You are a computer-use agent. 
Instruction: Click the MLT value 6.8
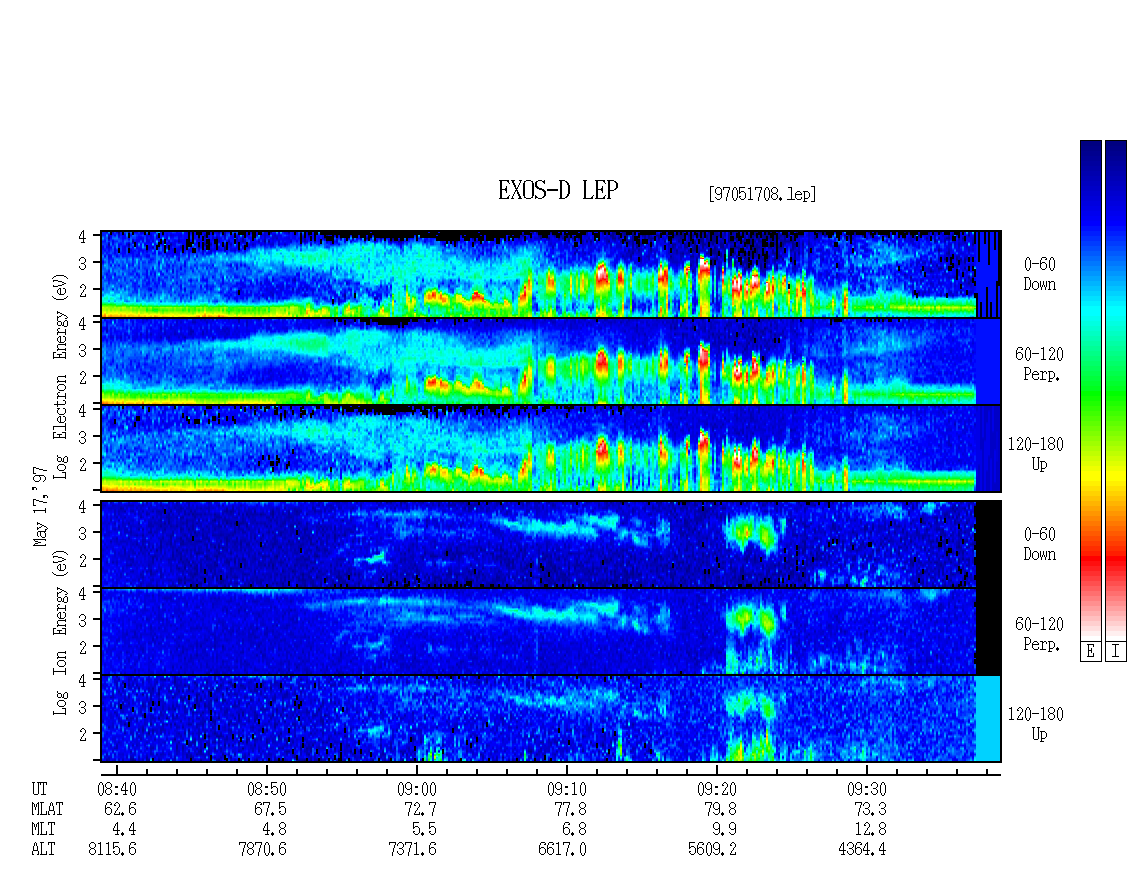point(574,830)
